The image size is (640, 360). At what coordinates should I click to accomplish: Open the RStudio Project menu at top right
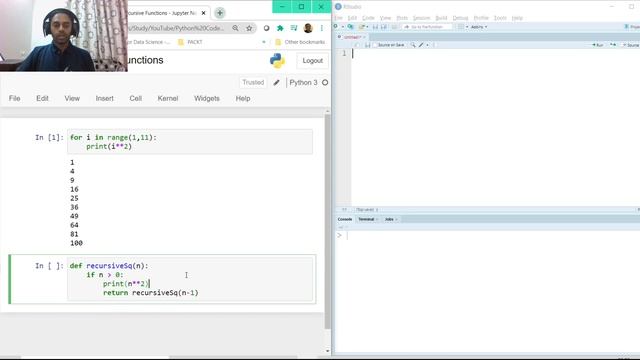click(632, 27)
